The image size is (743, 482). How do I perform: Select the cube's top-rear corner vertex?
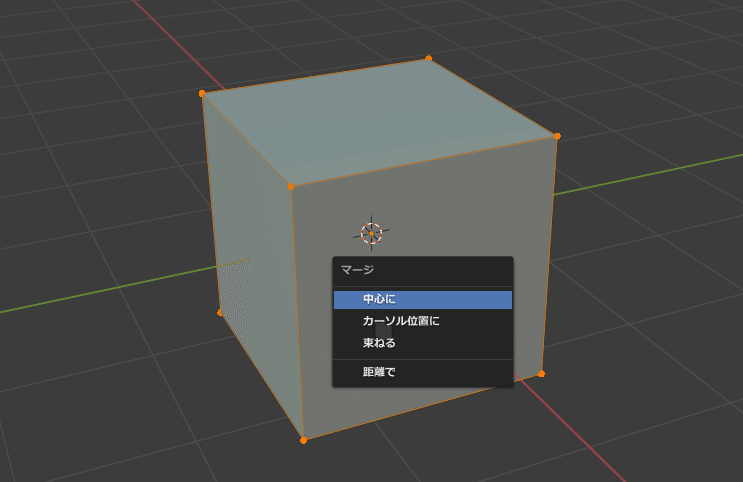(428, 58)
